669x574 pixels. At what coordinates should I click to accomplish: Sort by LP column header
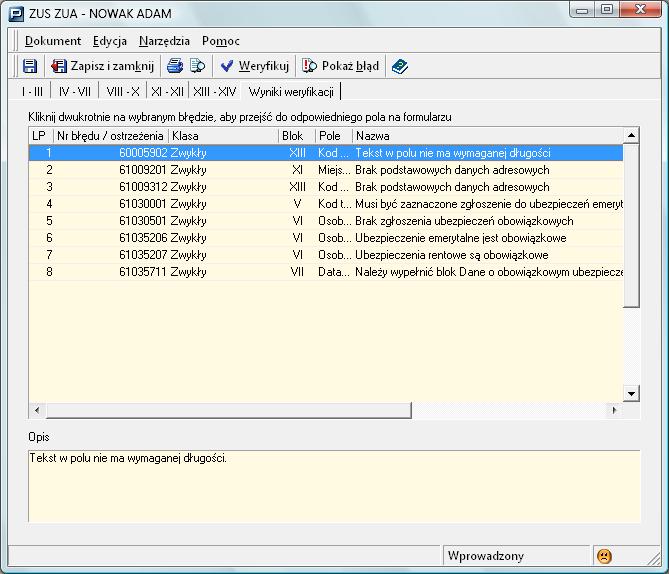point(41,136)
